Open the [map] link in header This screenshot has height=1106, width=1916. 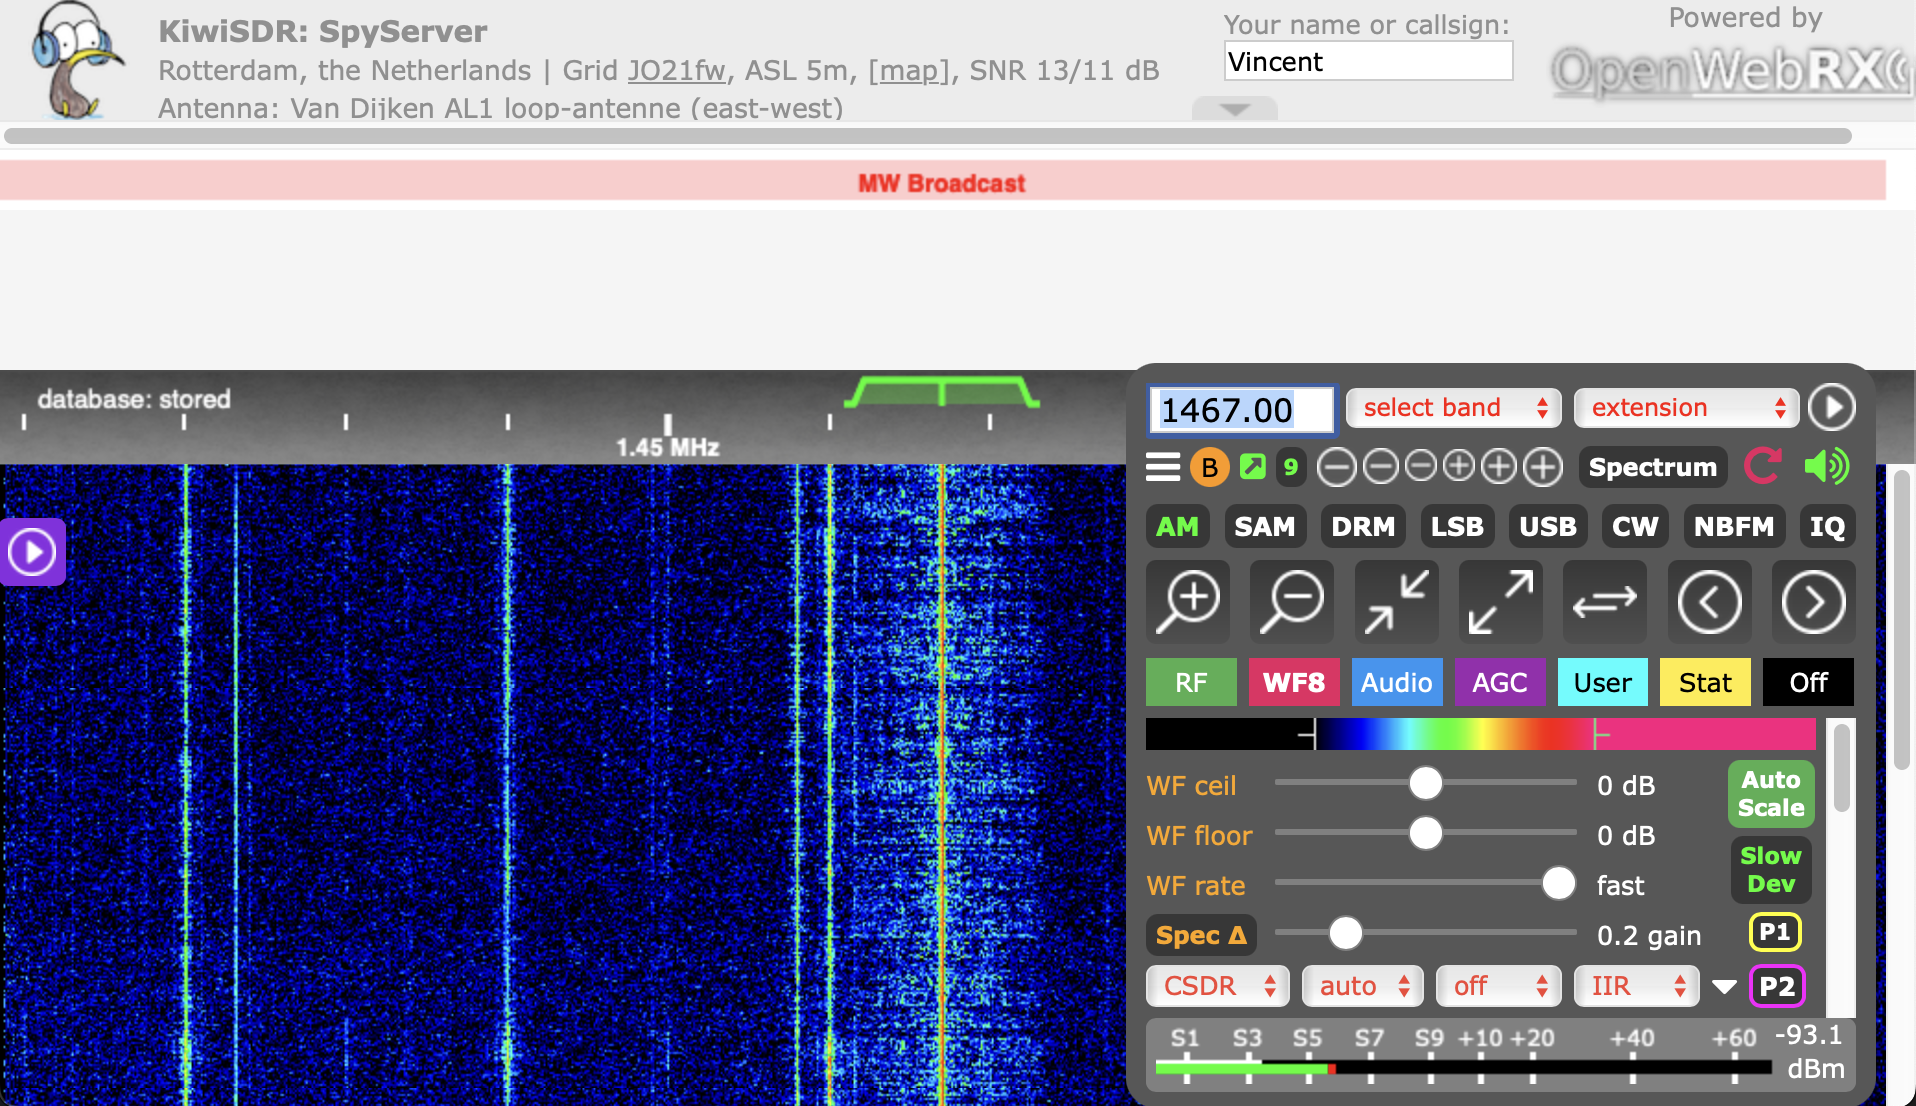pos(908,71)
